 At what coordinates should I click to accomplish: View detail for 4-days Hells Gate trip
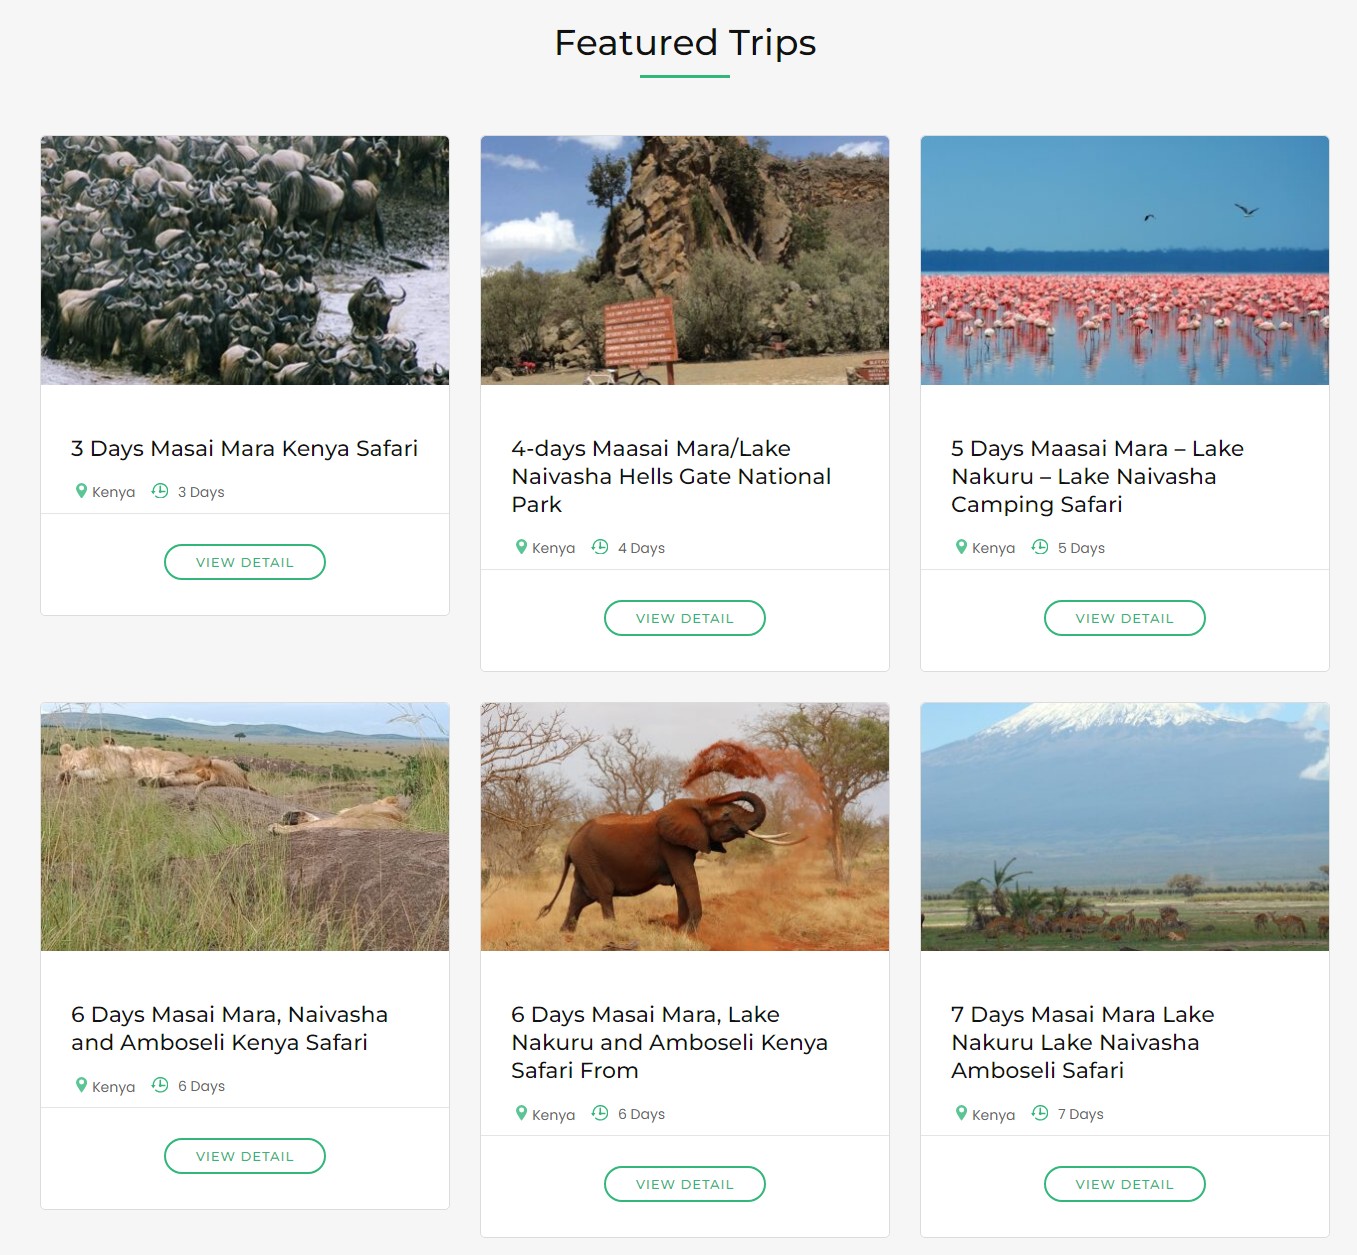(685, 618)
